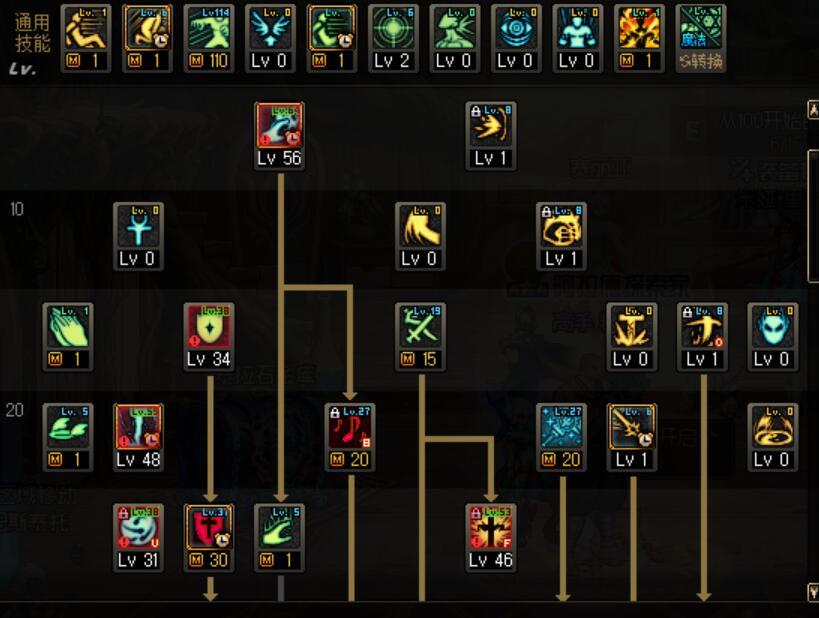The width and height of the screenshot is (819, 618).
Task: Click the scroll down arrow of skill tree
Action: point(813,592)
